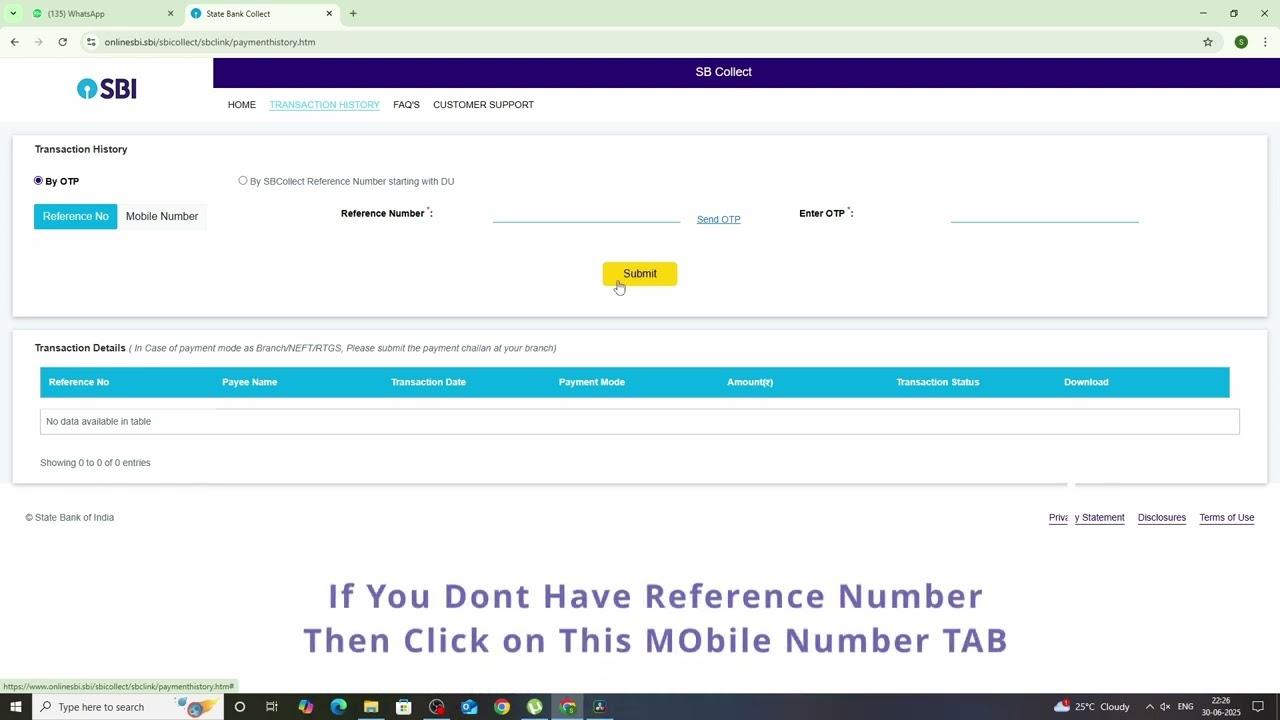Open the ENG language indicator
The height and width of the screenshot is (720, 1280).
[1186, 707]
